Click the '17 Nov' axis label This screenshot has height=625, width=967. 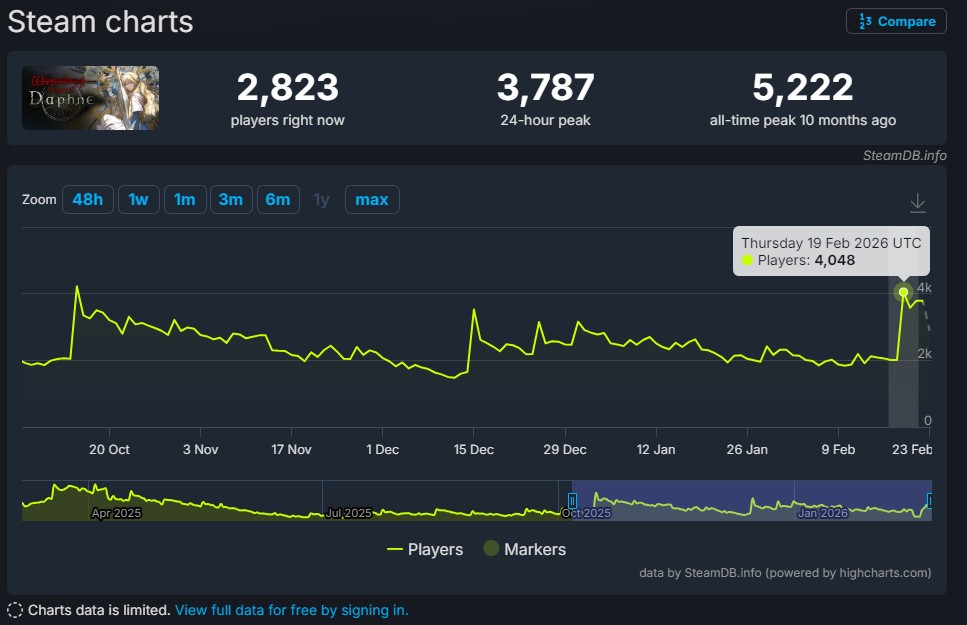pos(291,450)
